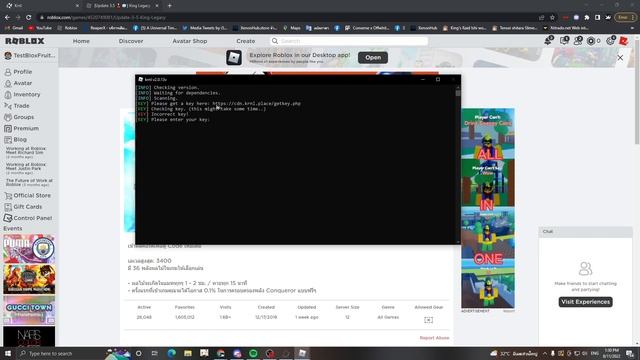Open the taskbar clock and date

pos(611,353)
